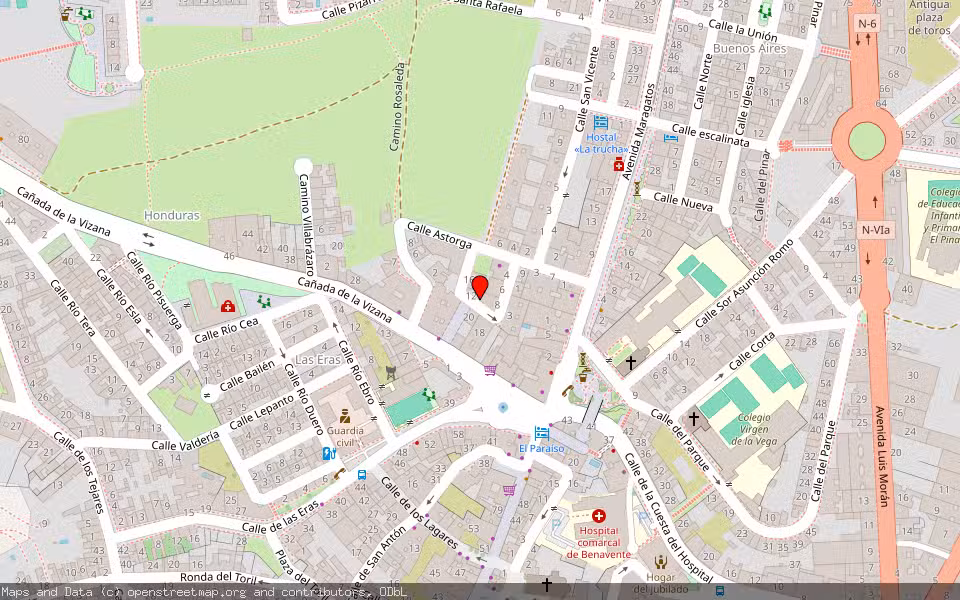Screen dimensions: 960x600
Task: Select the N-VIa road shield
Action: (x=876, y=230)
